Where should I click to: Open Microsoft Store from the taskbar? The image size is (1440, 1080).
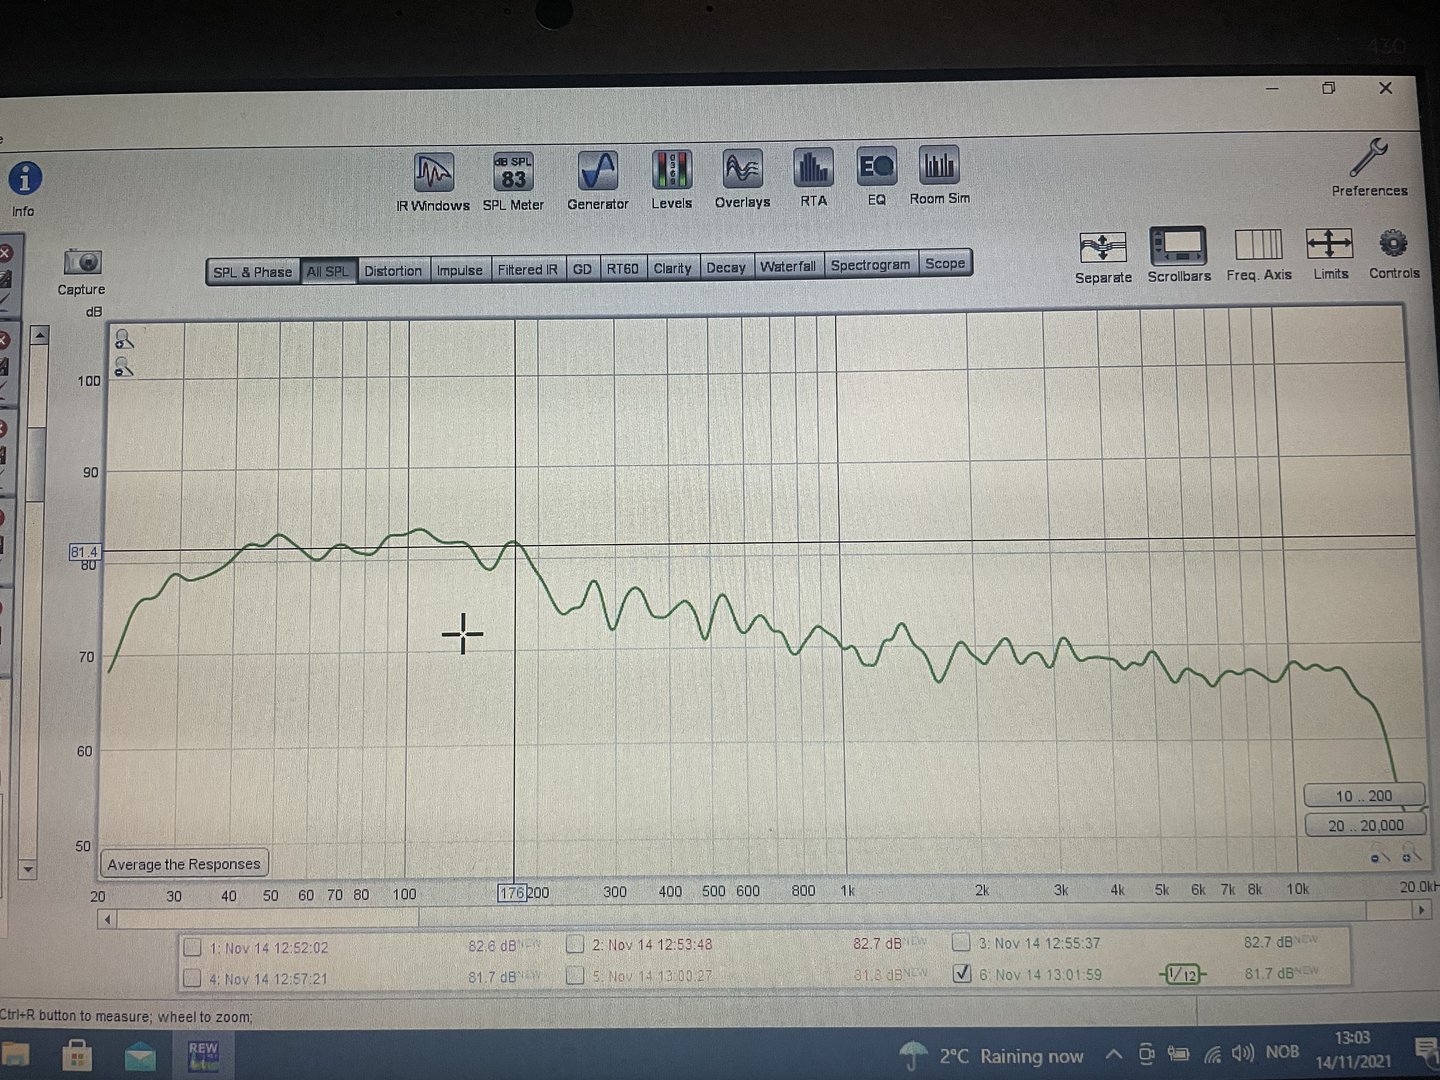[77, 1055]
